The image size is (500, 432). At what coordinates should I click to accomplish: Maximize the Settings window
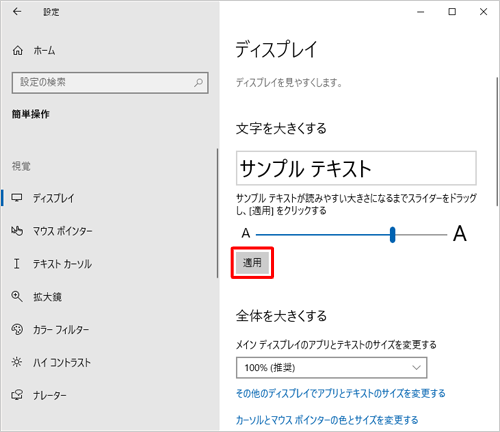(452, 12)
